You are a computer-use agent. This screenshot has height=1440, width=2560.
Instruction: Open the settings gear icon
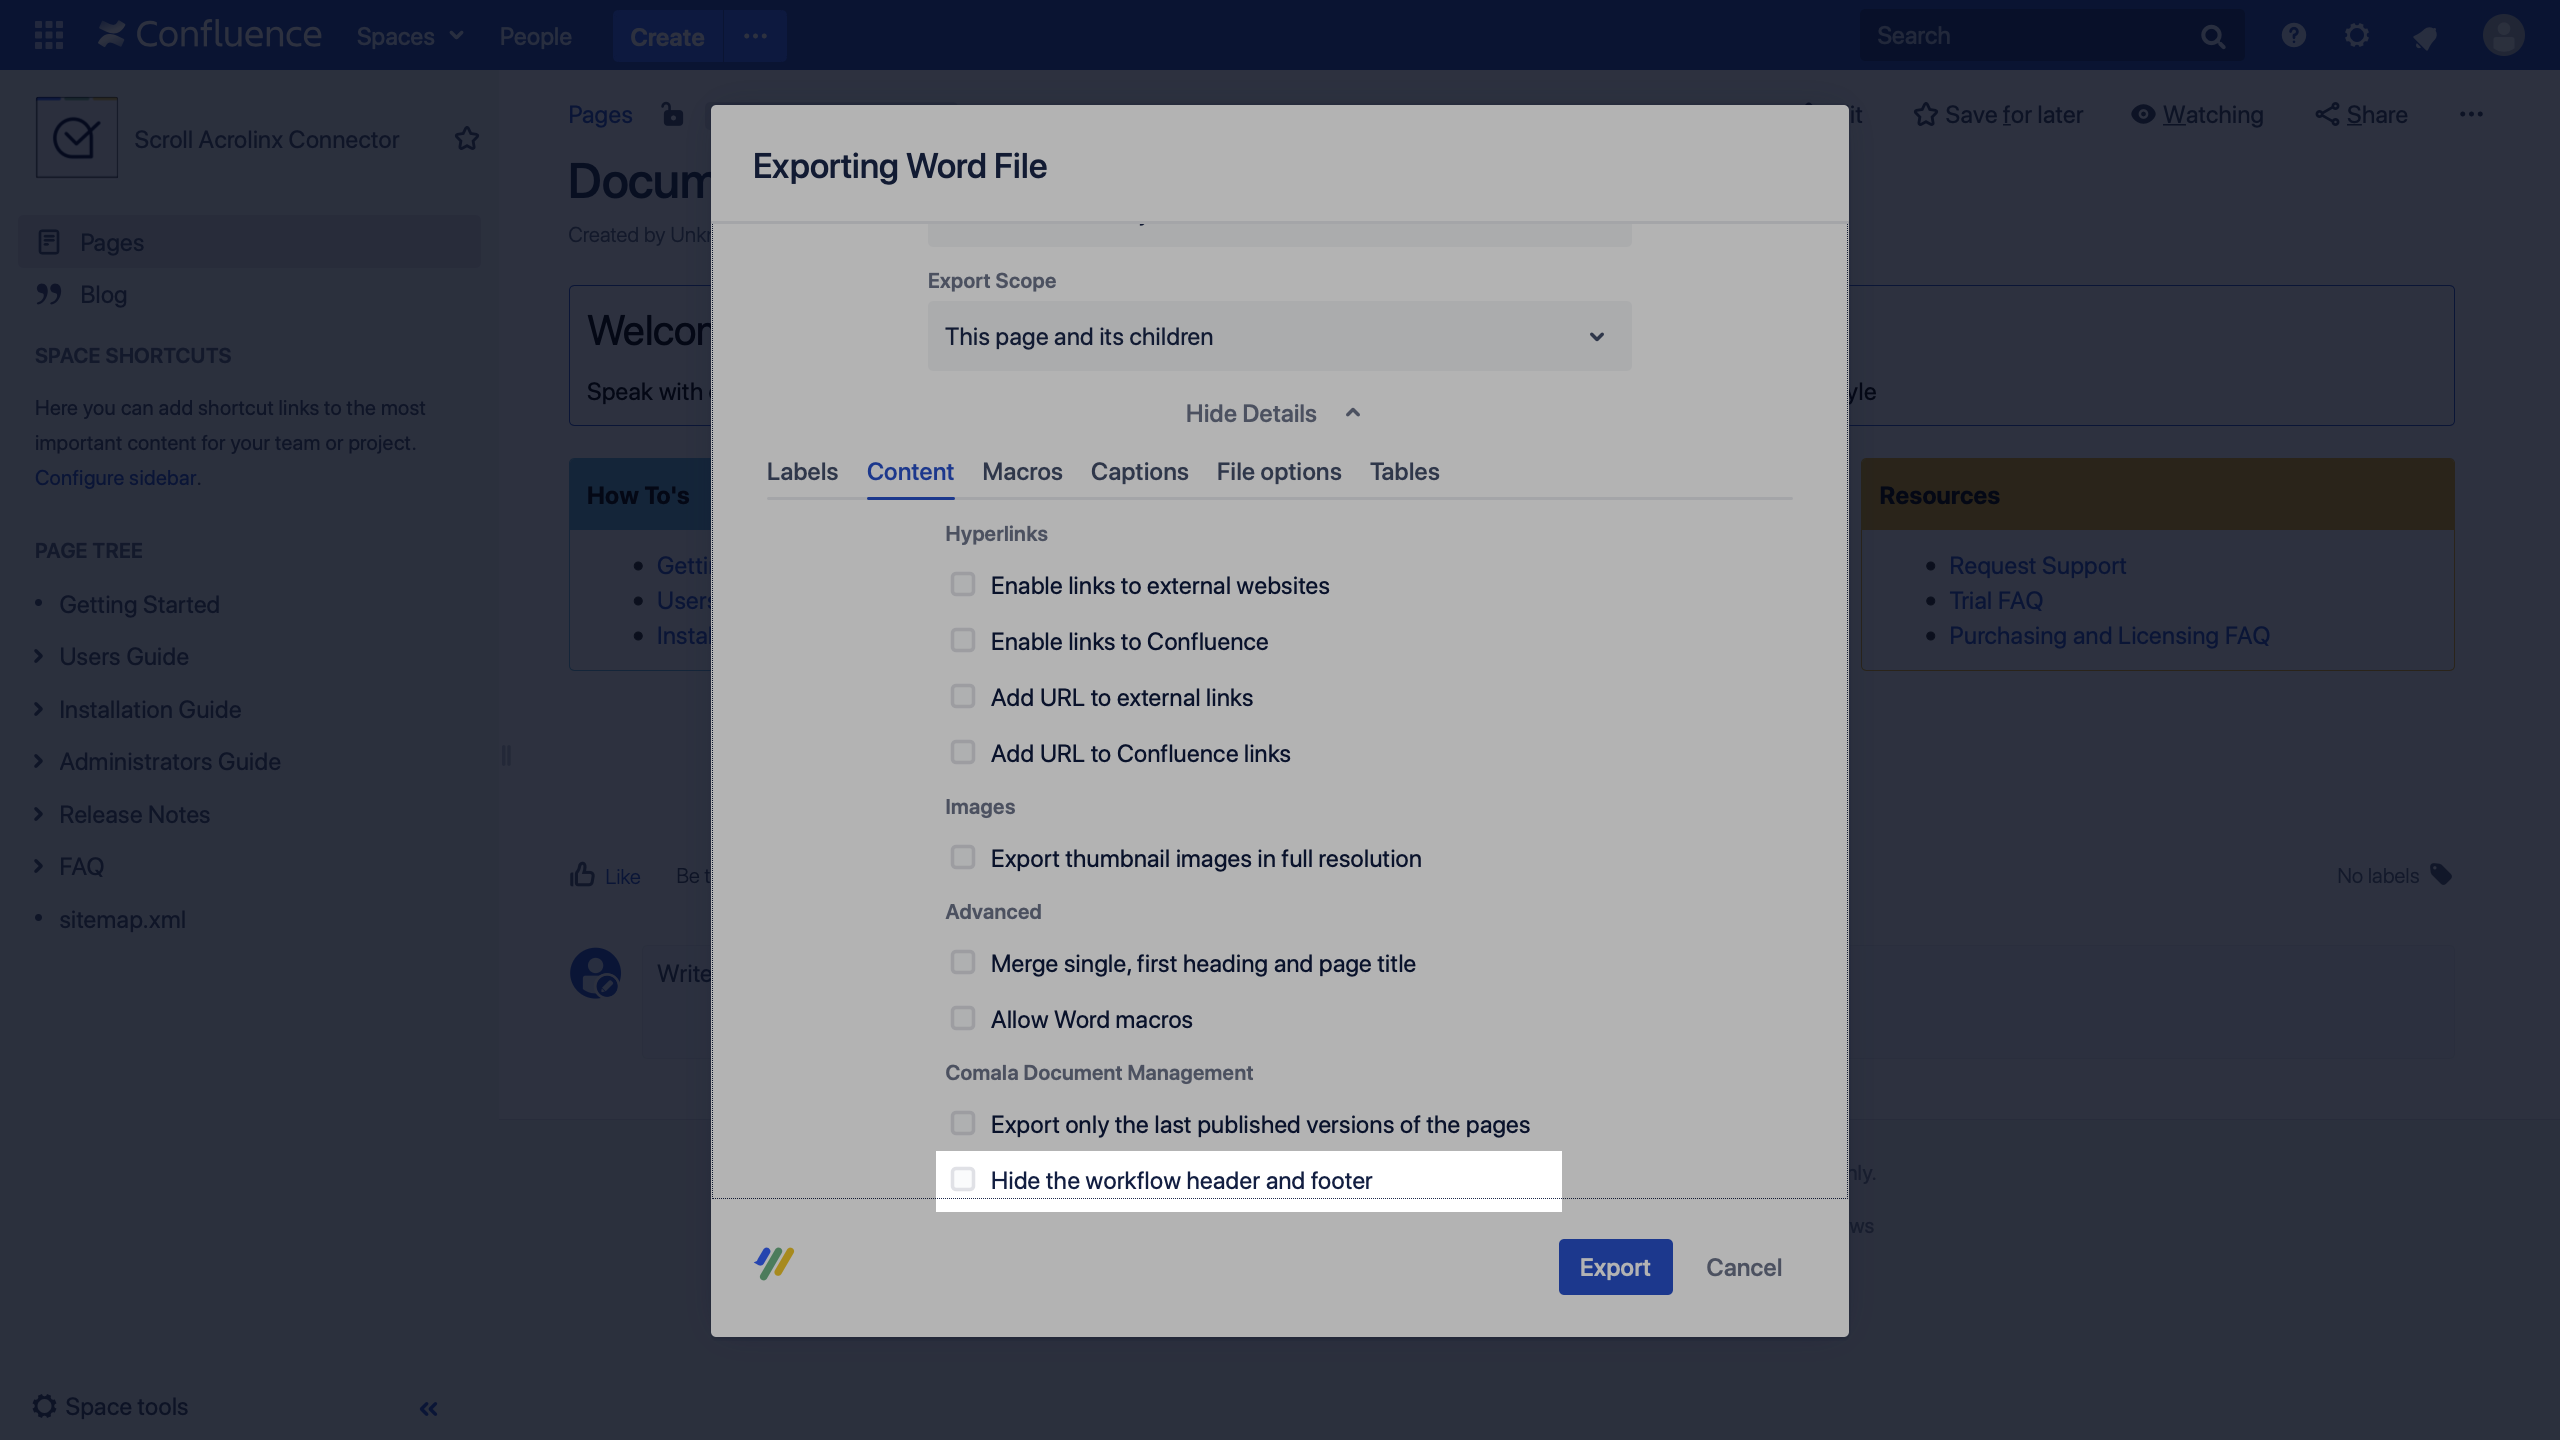click(2357, 36)
